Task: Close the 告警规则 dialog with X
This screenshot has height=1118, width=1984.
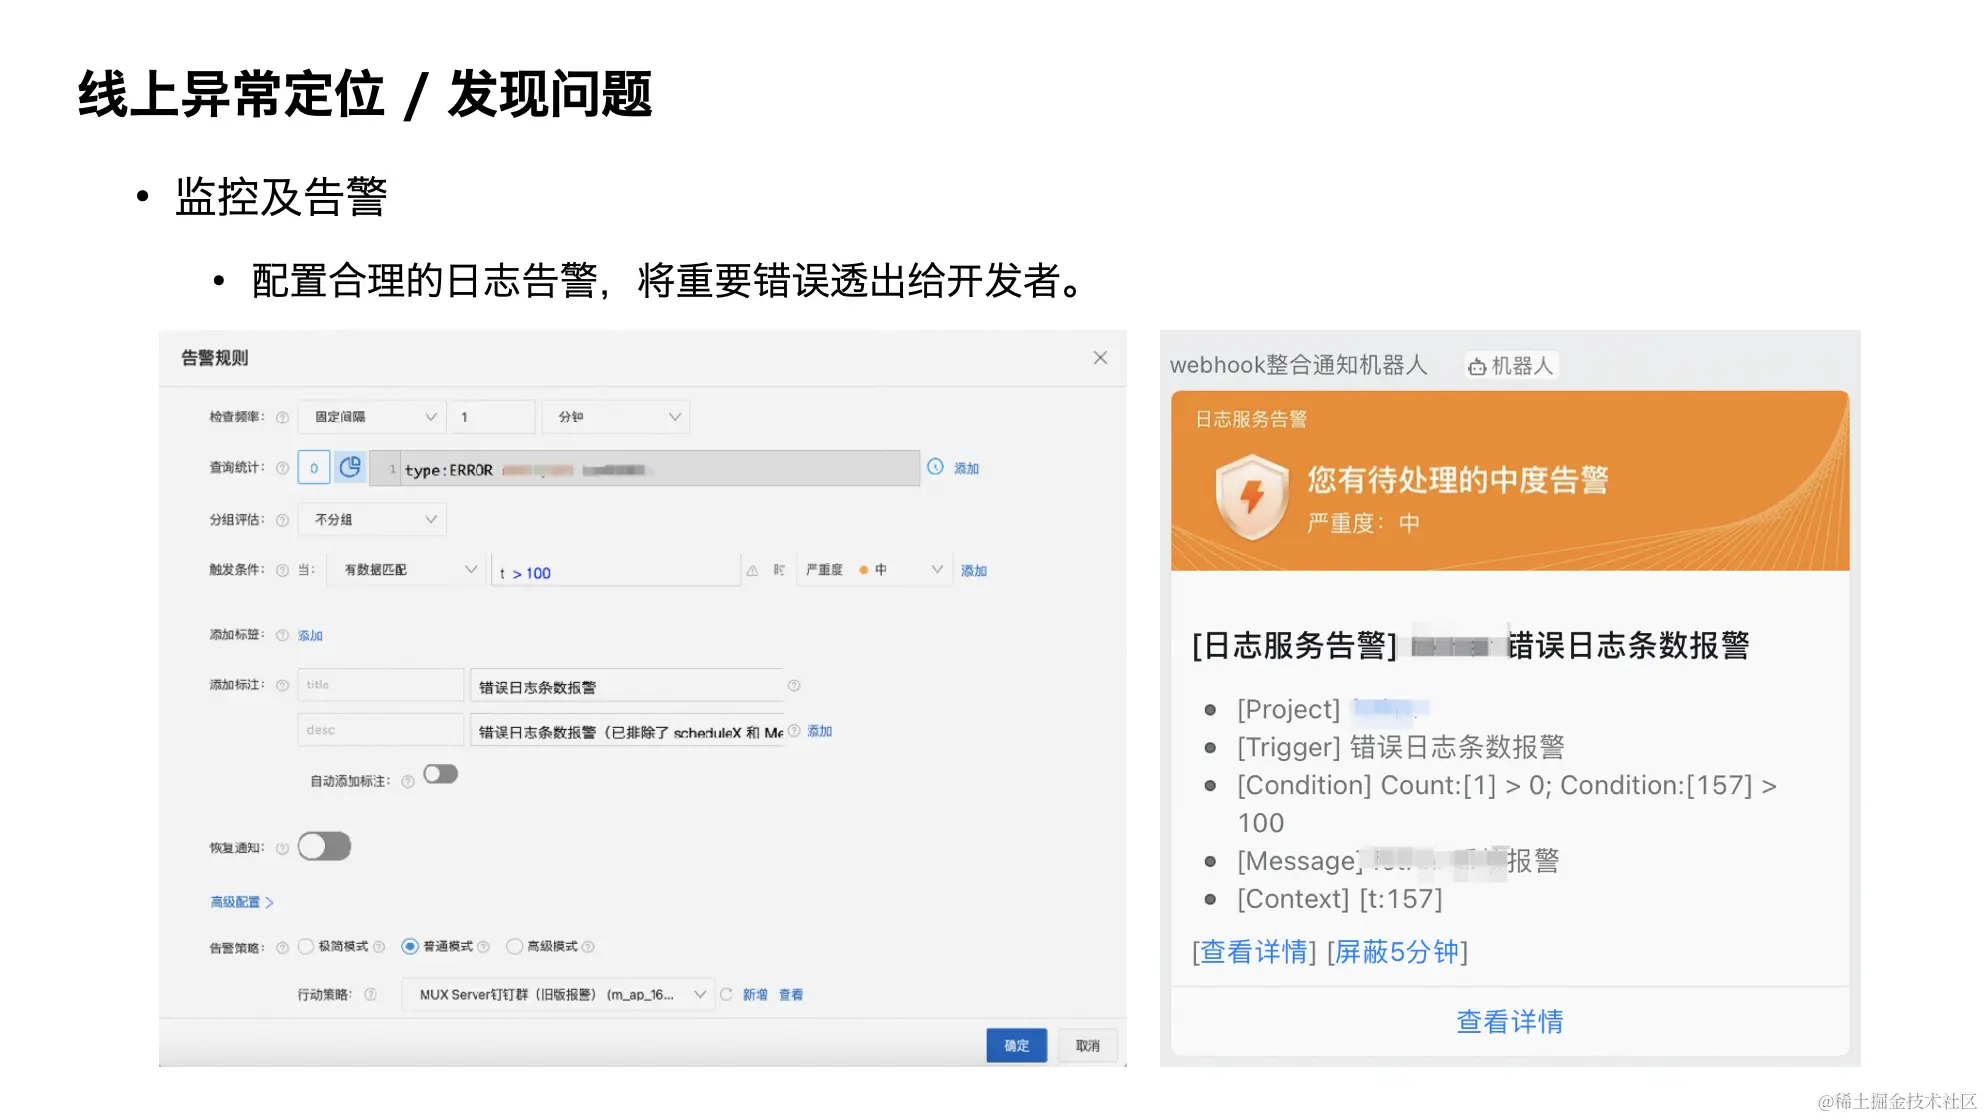Action: [1100, 357]
